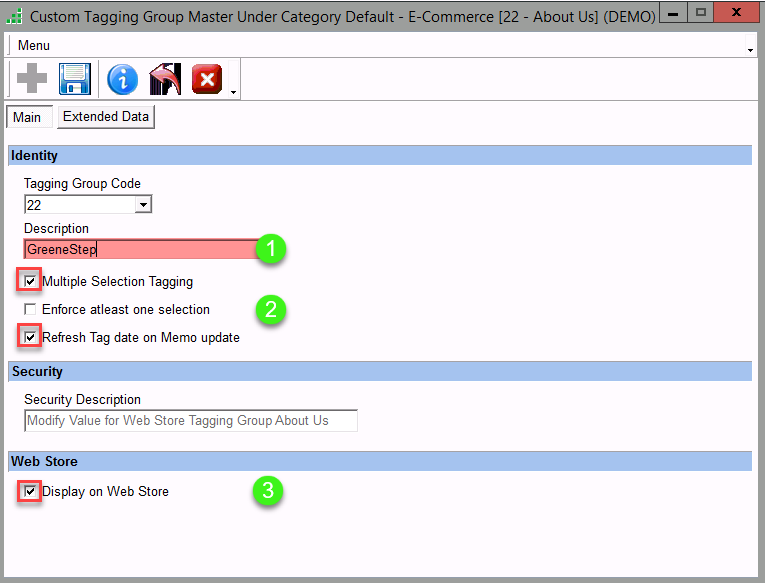Toggle Display on Web Store checkbox
Viewport: 765px width, 583px height.
tap(30, 492)
